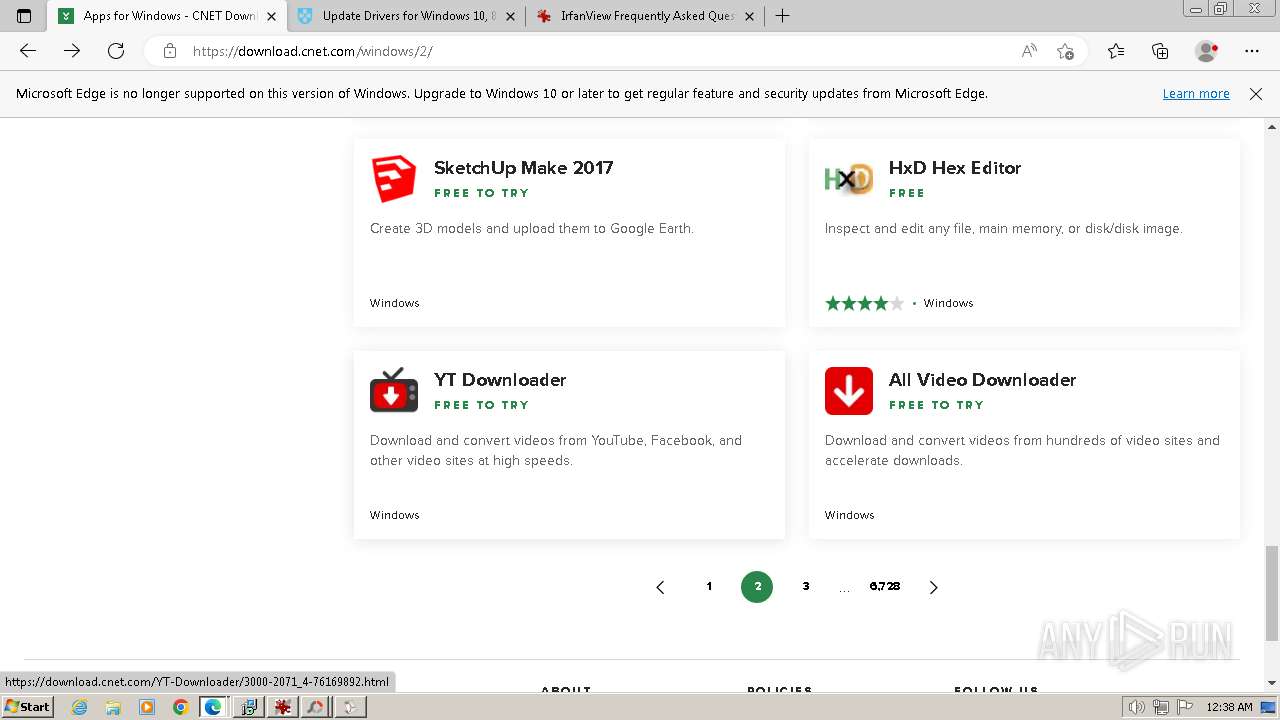Open SketchUp Make 2017 title link

point(523,168)
